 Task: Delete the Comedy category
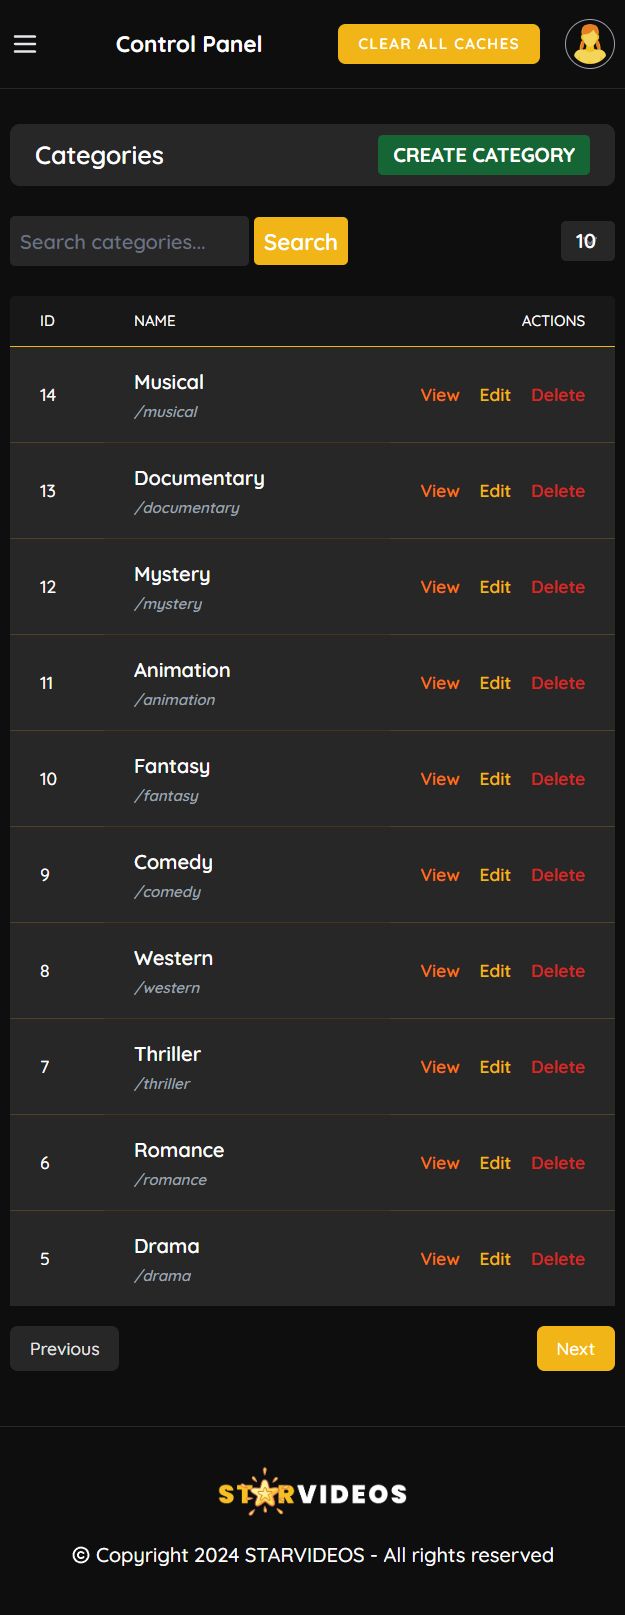[558, 875]
